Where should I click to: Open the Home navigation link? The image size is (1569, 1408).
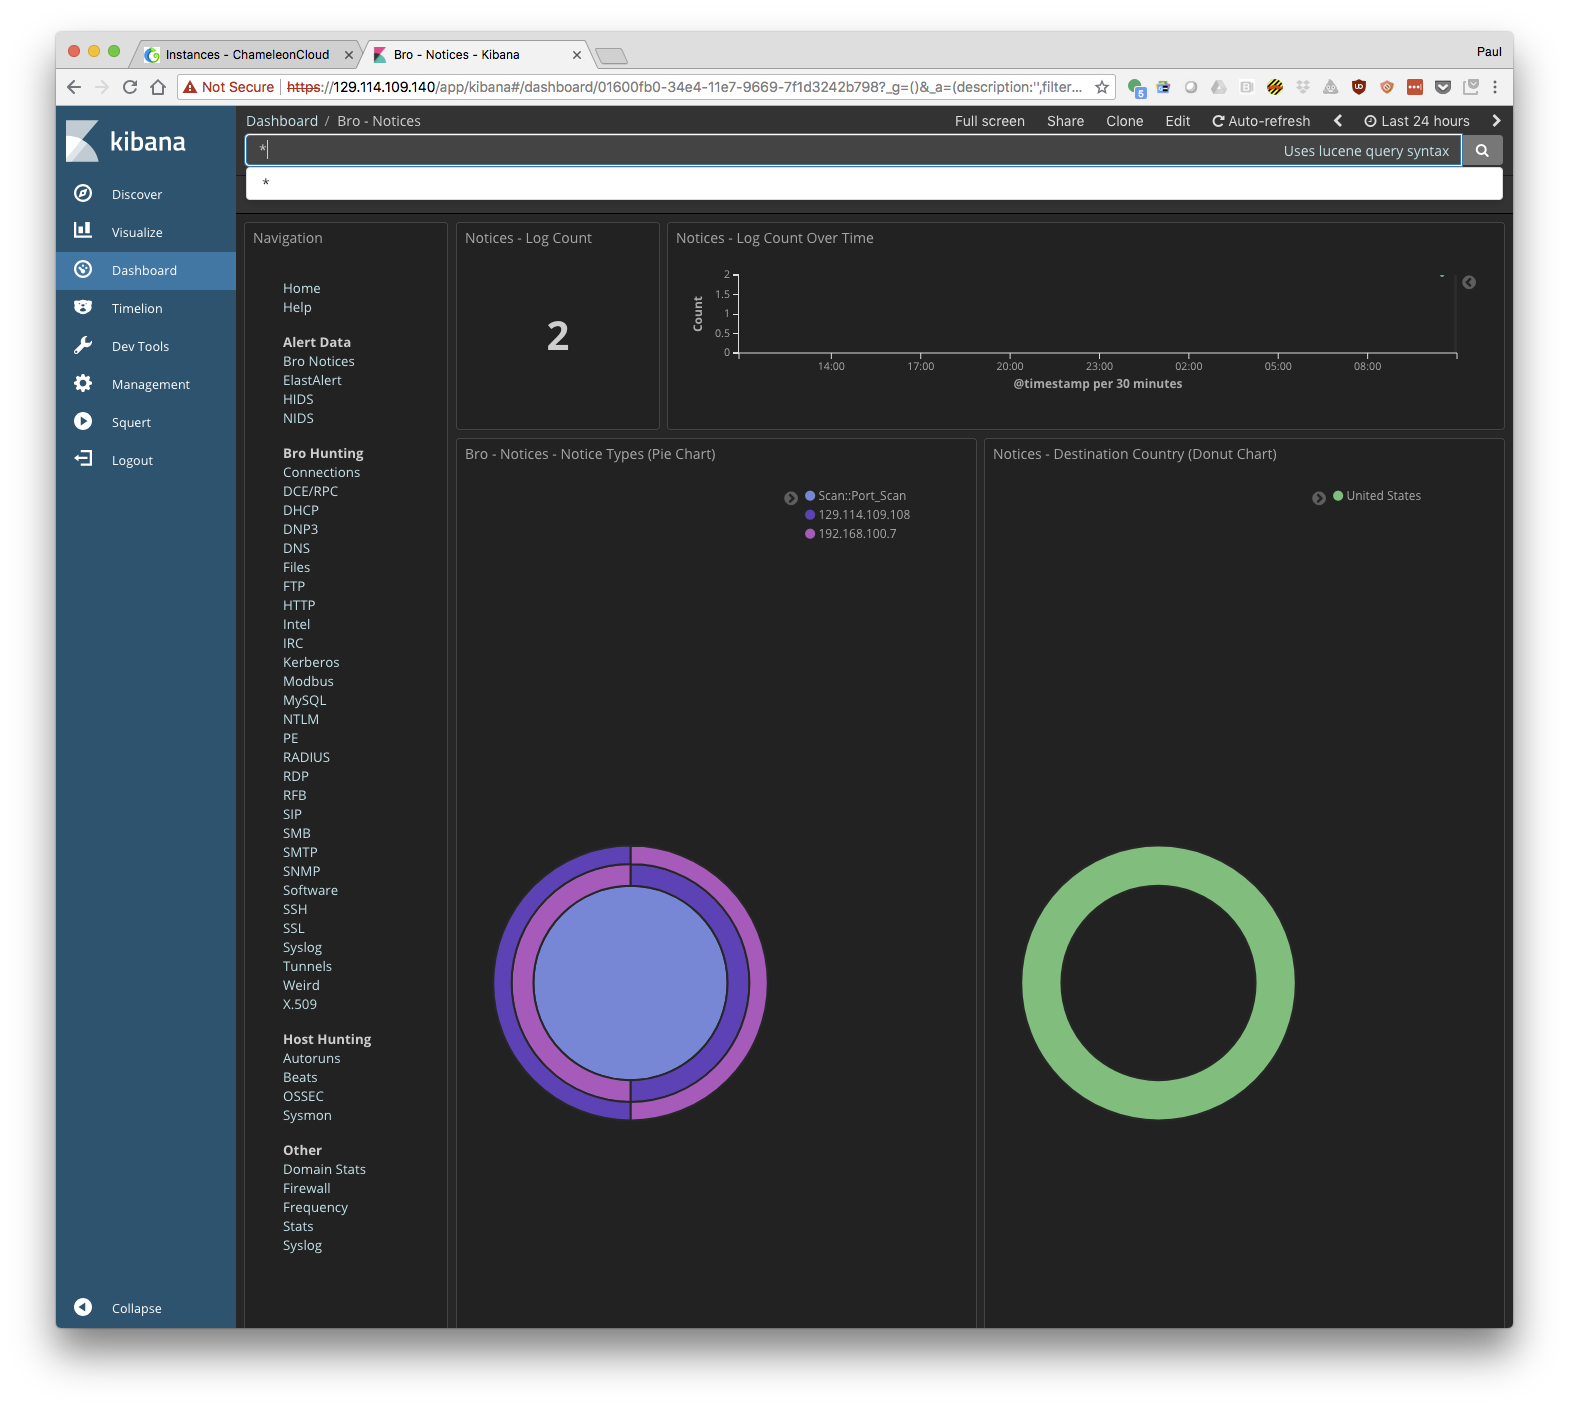point(301,288)
